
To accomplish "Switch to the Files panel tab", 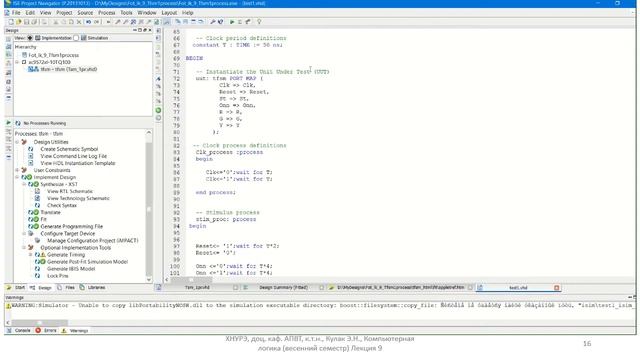I will 66,288.
